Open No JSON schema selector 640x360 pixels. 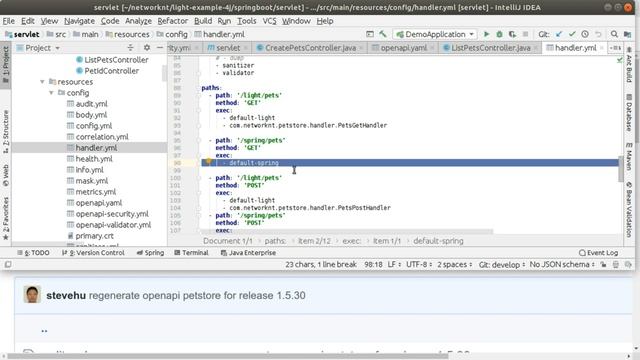point(562,264)
